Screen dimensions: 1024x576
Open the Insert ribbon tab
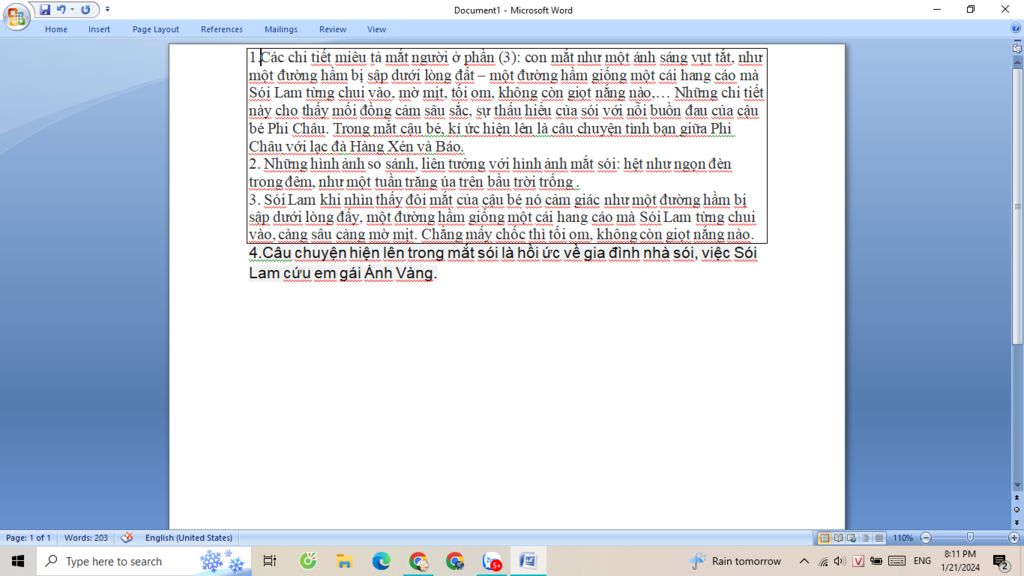[x=99, y=29]
